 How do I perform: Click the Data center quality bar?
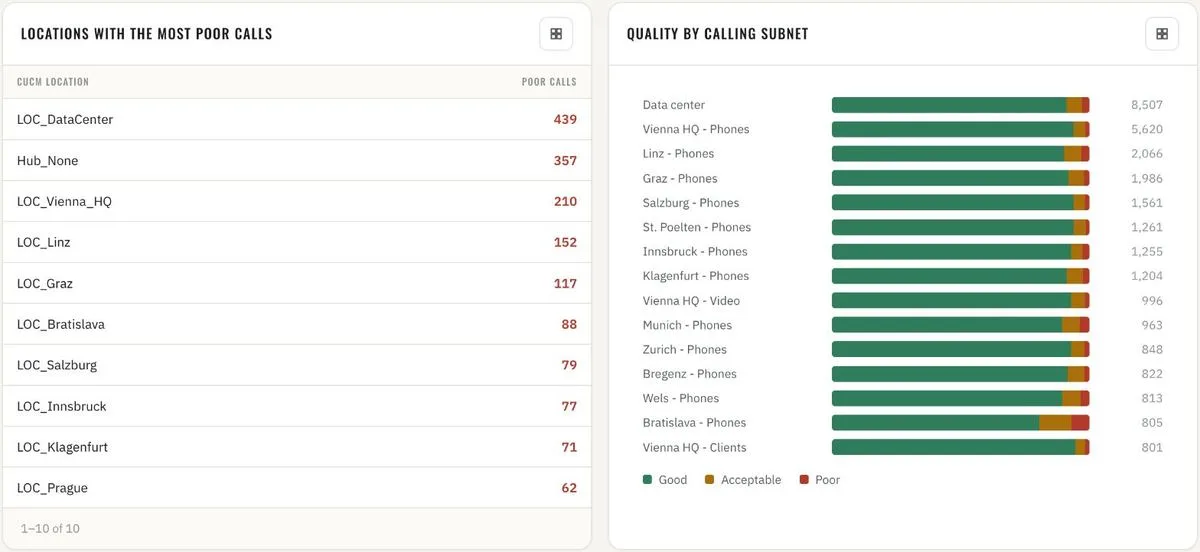960,105
